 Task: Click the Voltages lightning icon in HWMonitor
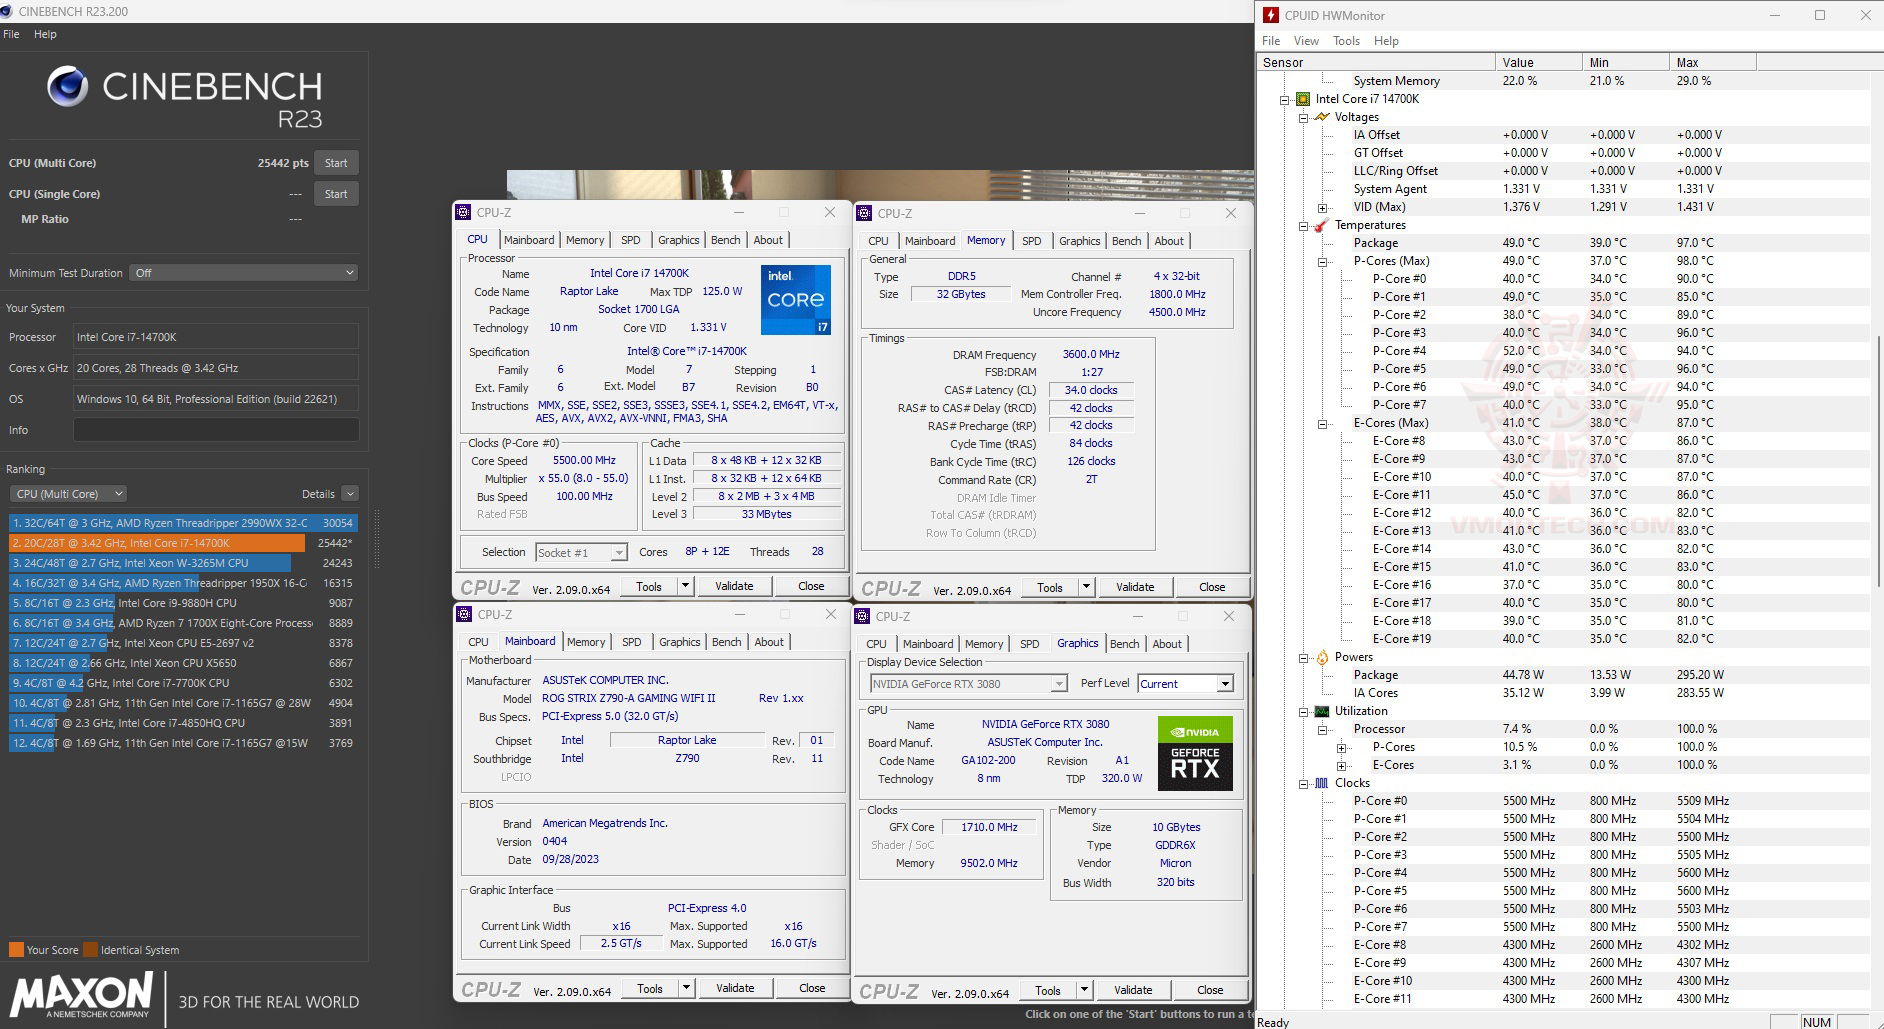point(1322,117)
